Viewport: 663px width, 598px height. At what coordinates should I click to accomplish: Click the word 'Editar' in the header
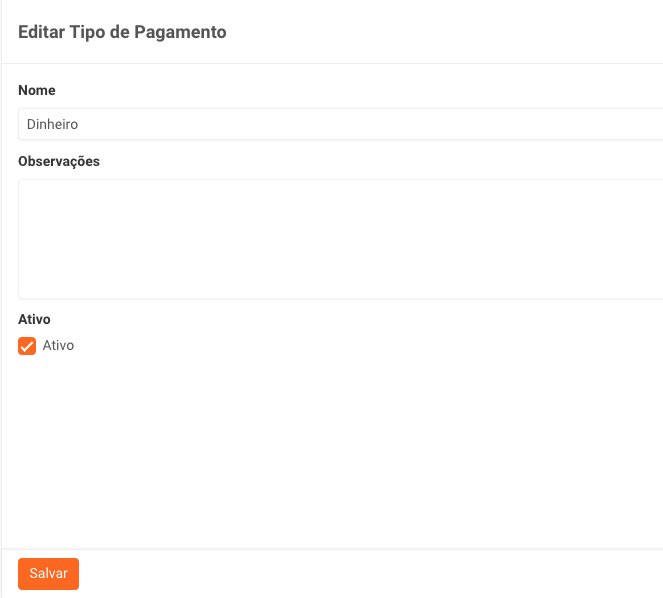pos(41,32)
